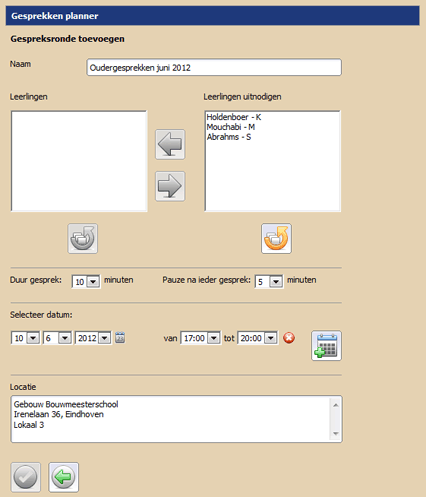The image size is (426, 497).
Task: Click the orange reload button under Leerlingen uitnodigen
Action: [x=276, y=239]
